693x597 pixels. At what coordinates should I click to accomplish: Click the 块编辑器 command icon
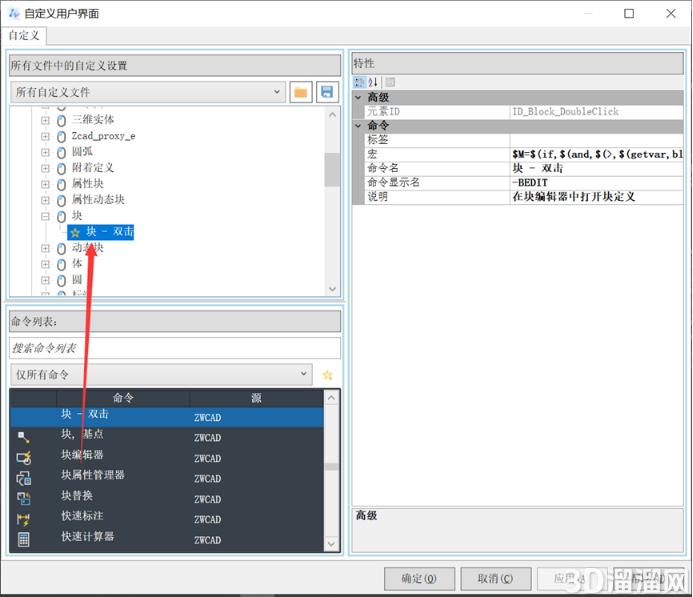(x=23, y=458)
